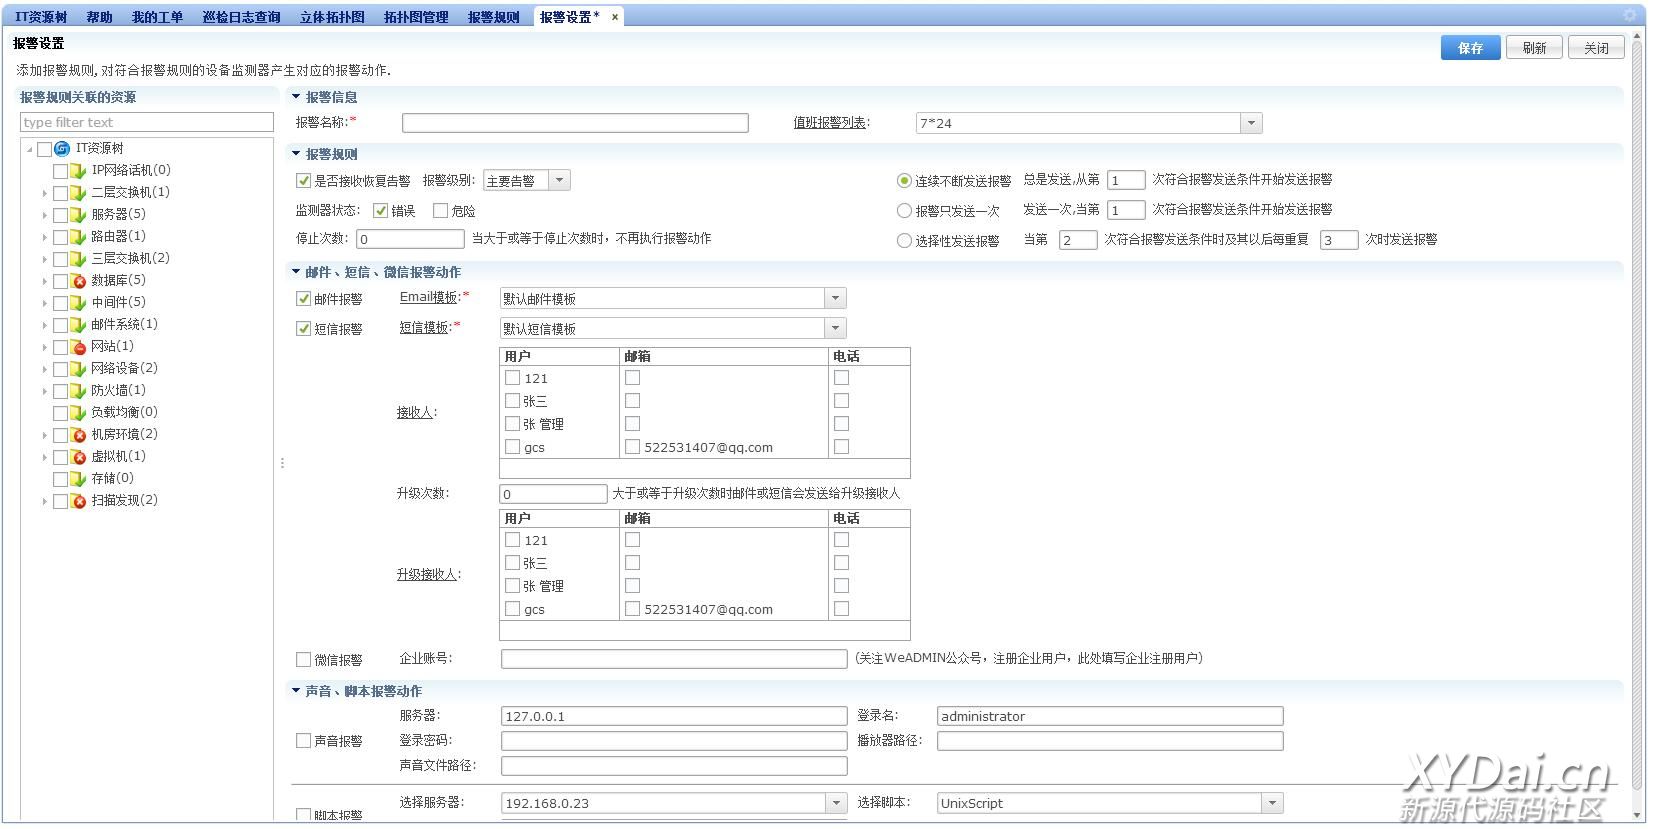Click the 存储(0) folder icon

(x=78, y=478)
